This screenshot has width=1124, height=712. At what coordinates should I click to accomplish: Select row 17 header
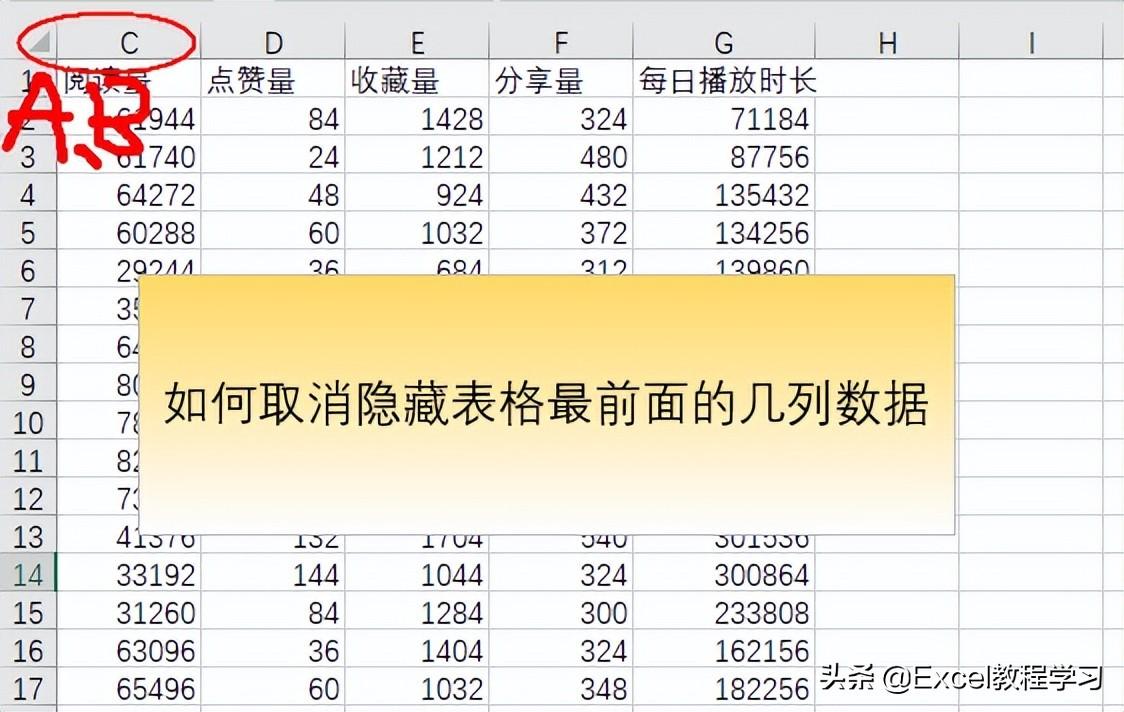[28, 688]
